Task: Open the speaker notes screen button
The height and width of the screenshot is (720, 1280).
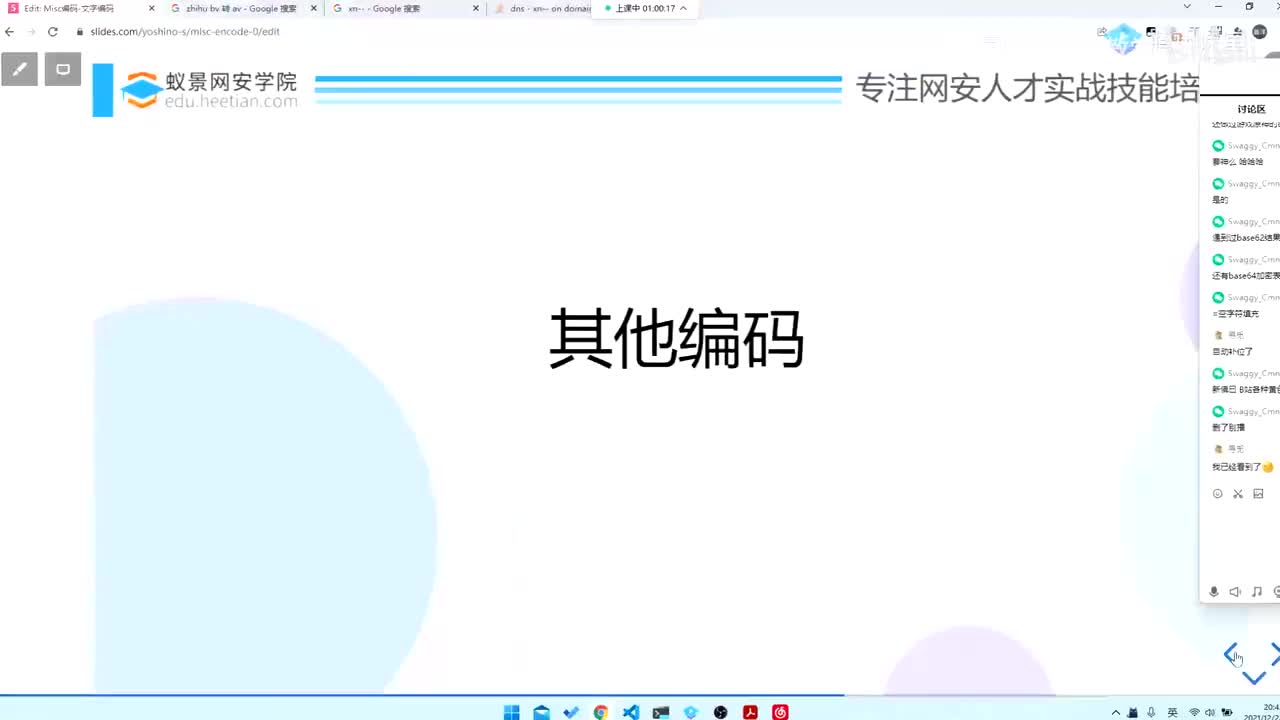Action: 63,69
